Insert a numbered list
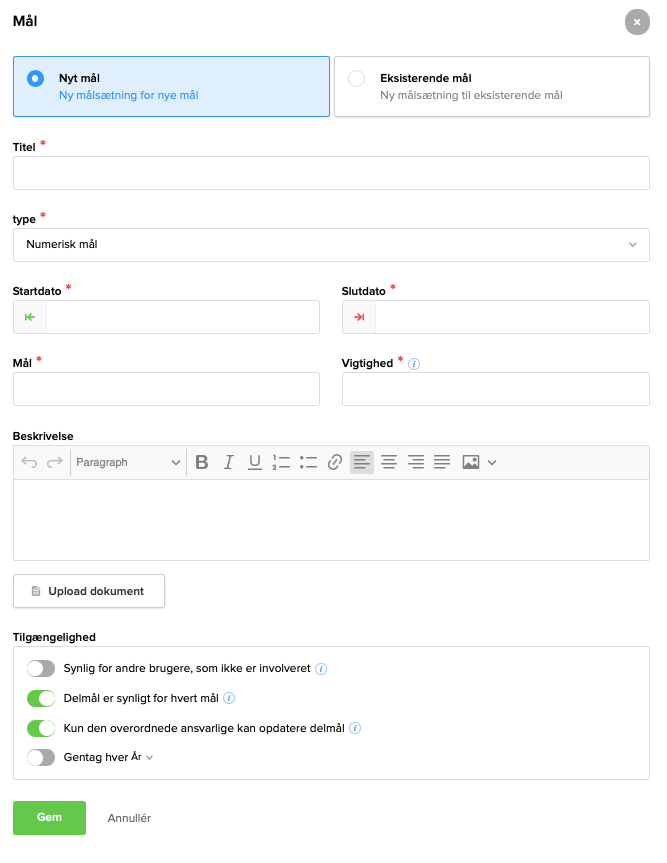Viewport: 667px width, 863px height. [x=281, y=462]
